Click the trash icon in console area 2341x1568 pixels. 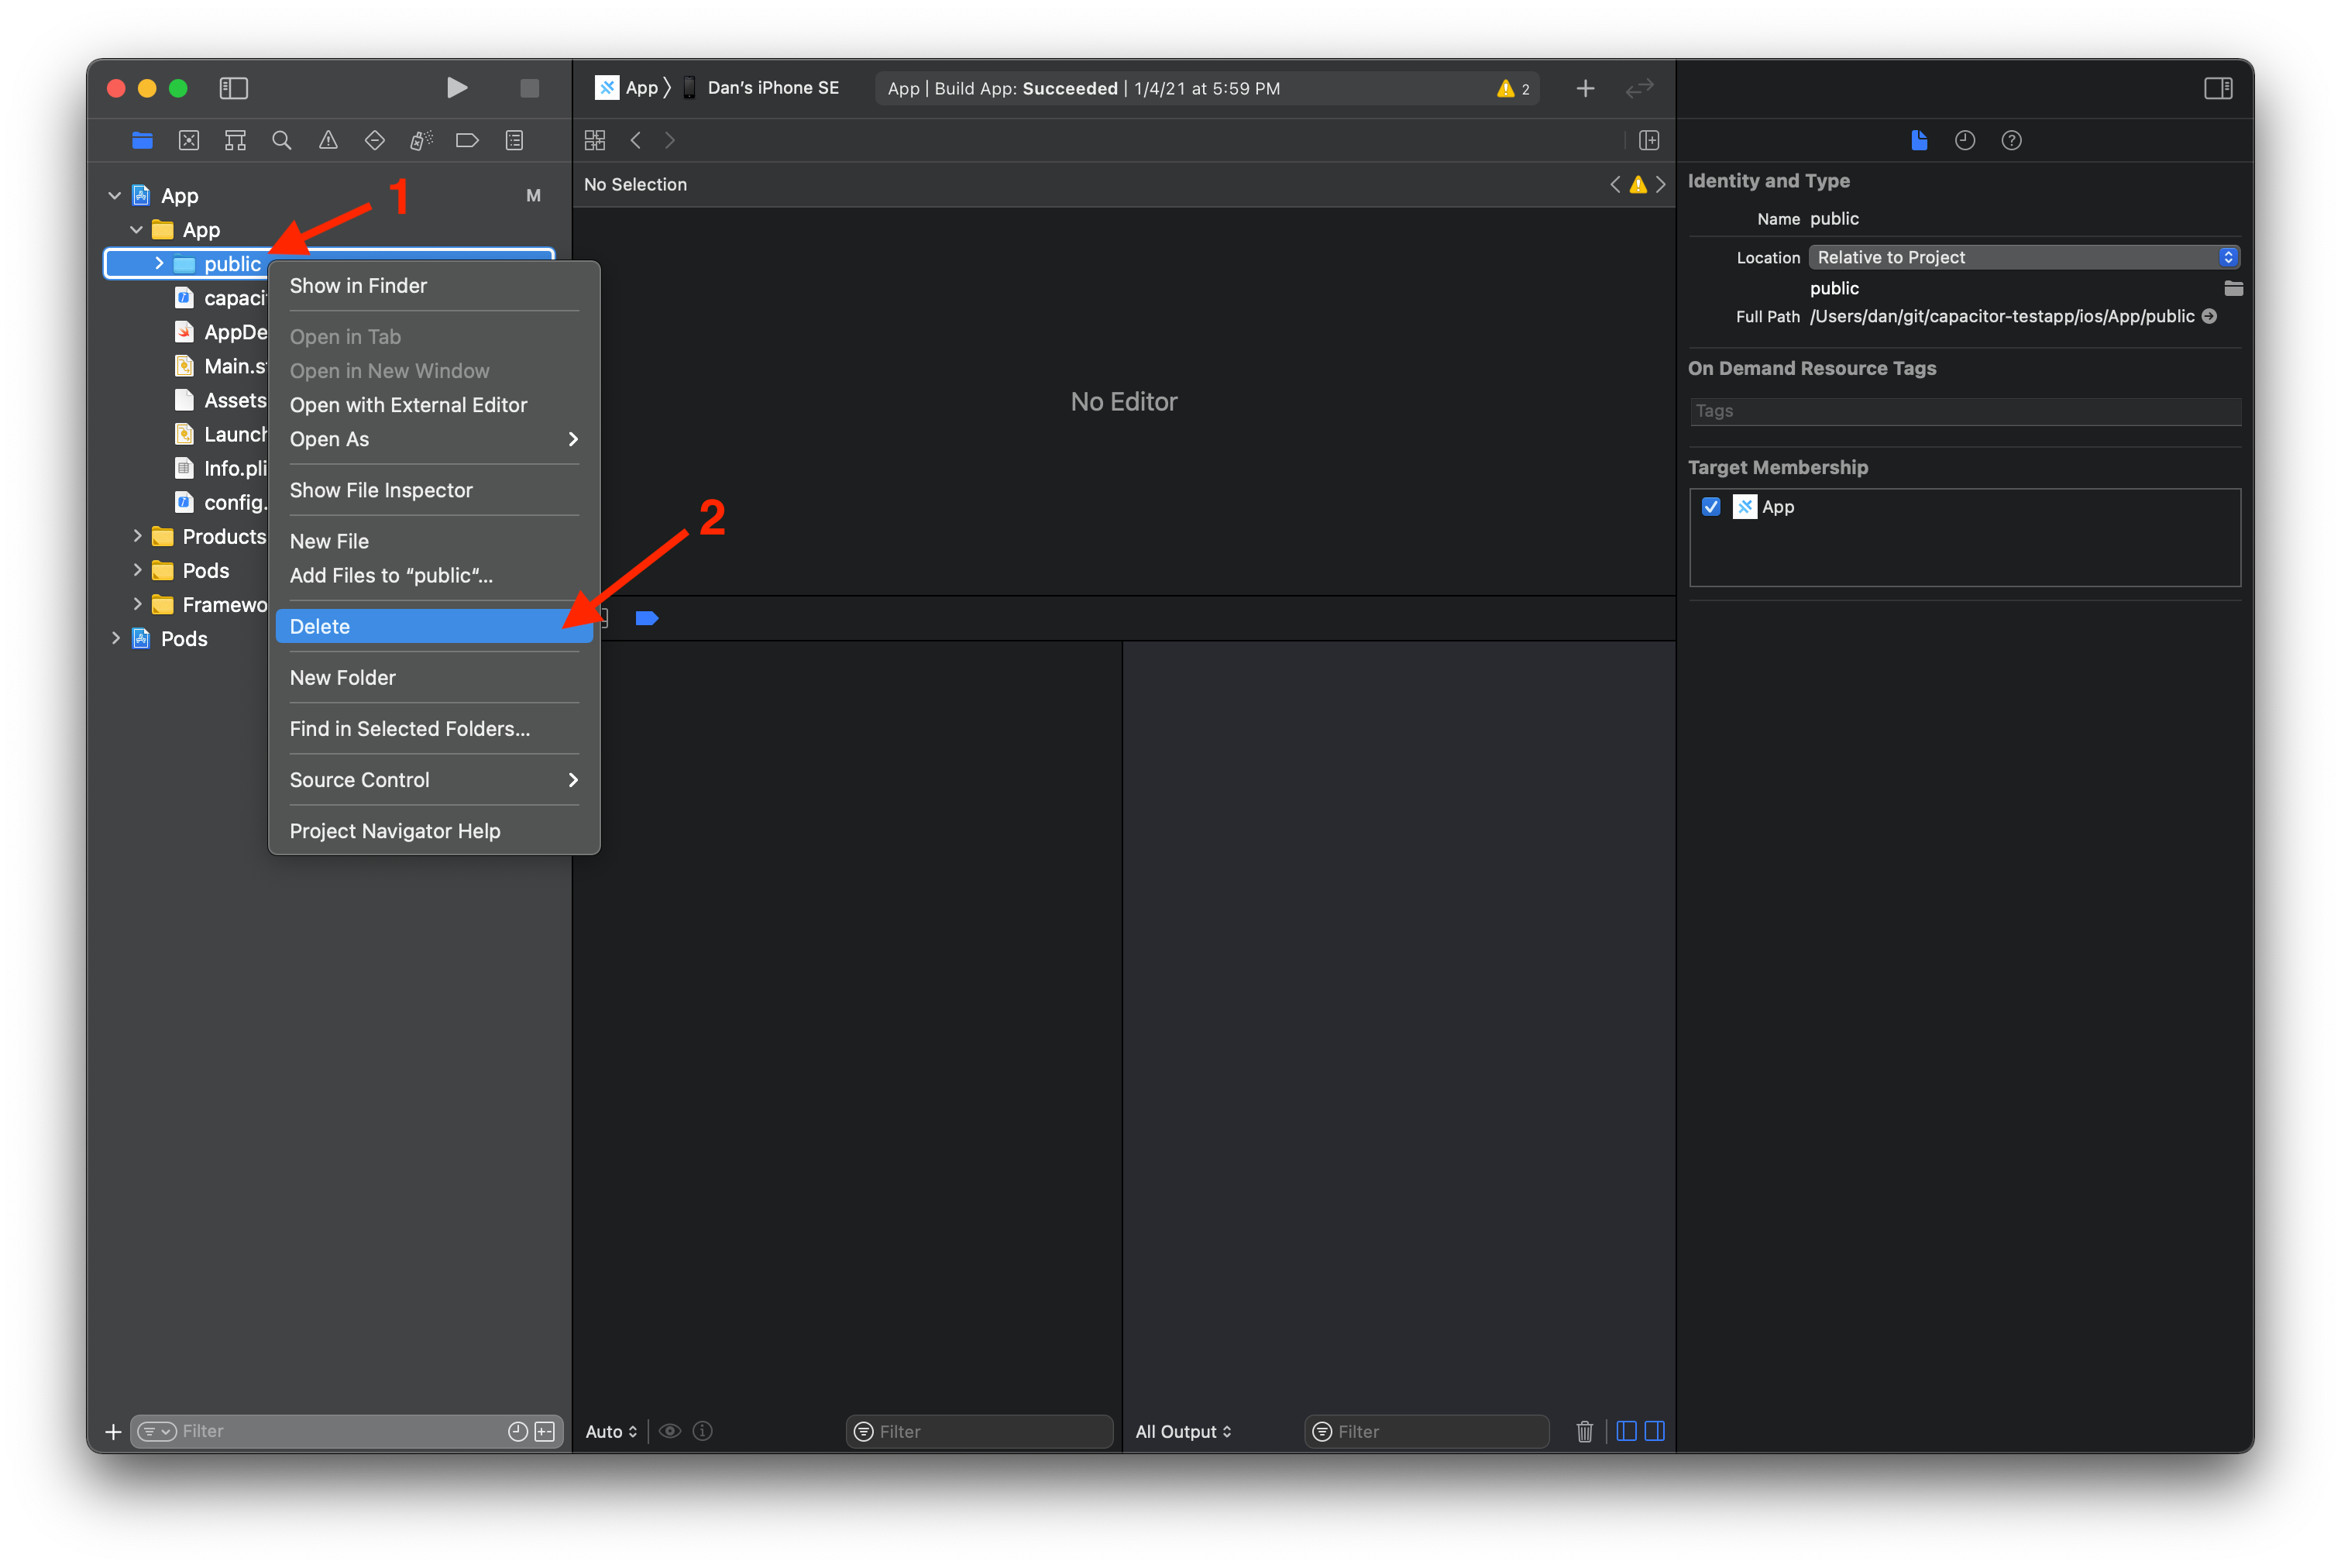click(1584, 1431)
